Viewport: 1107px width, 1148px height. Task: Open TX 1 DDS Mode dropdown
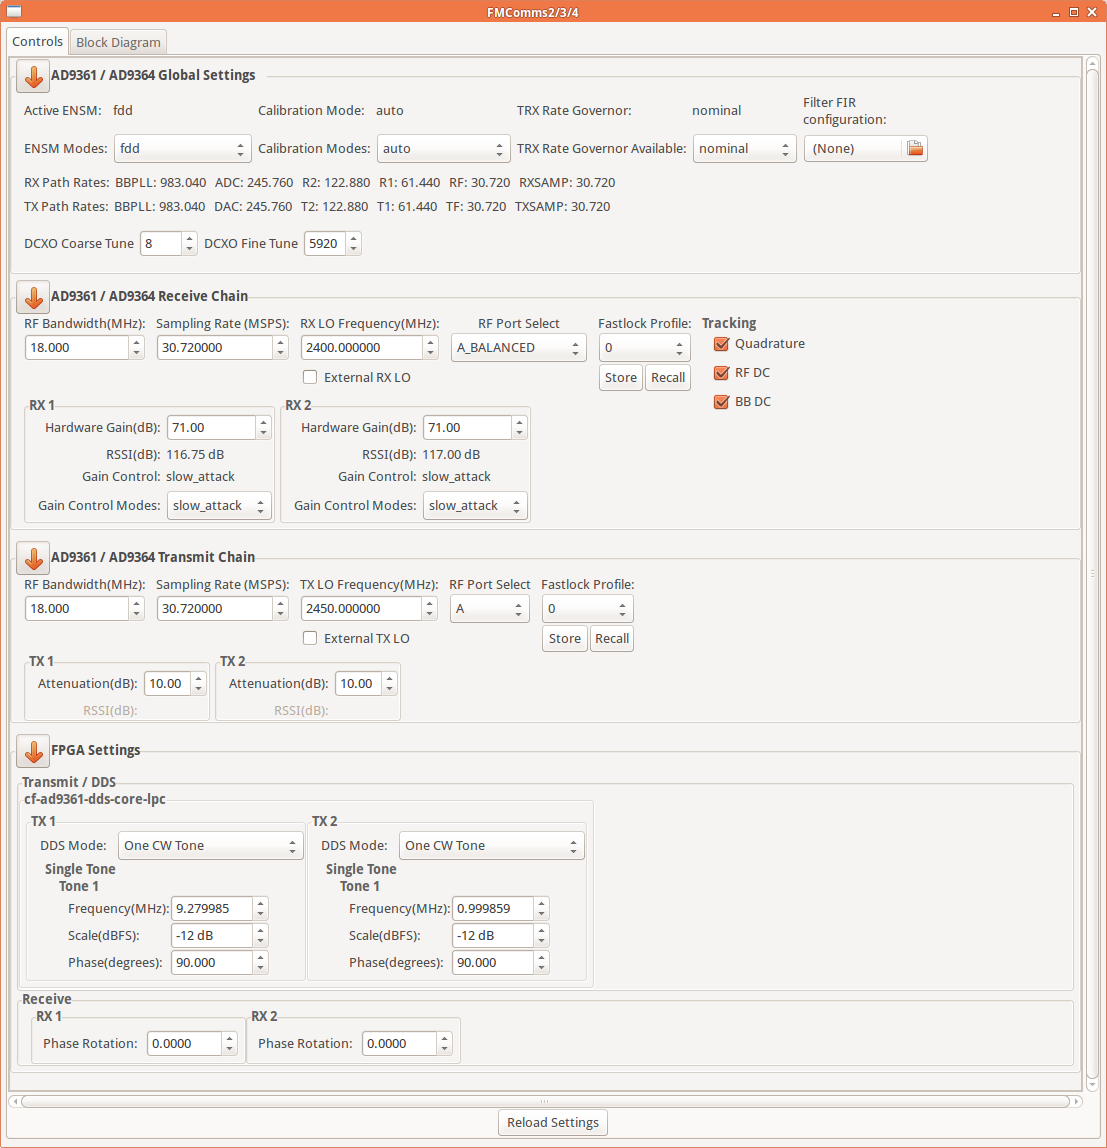[x=210, y=846]
